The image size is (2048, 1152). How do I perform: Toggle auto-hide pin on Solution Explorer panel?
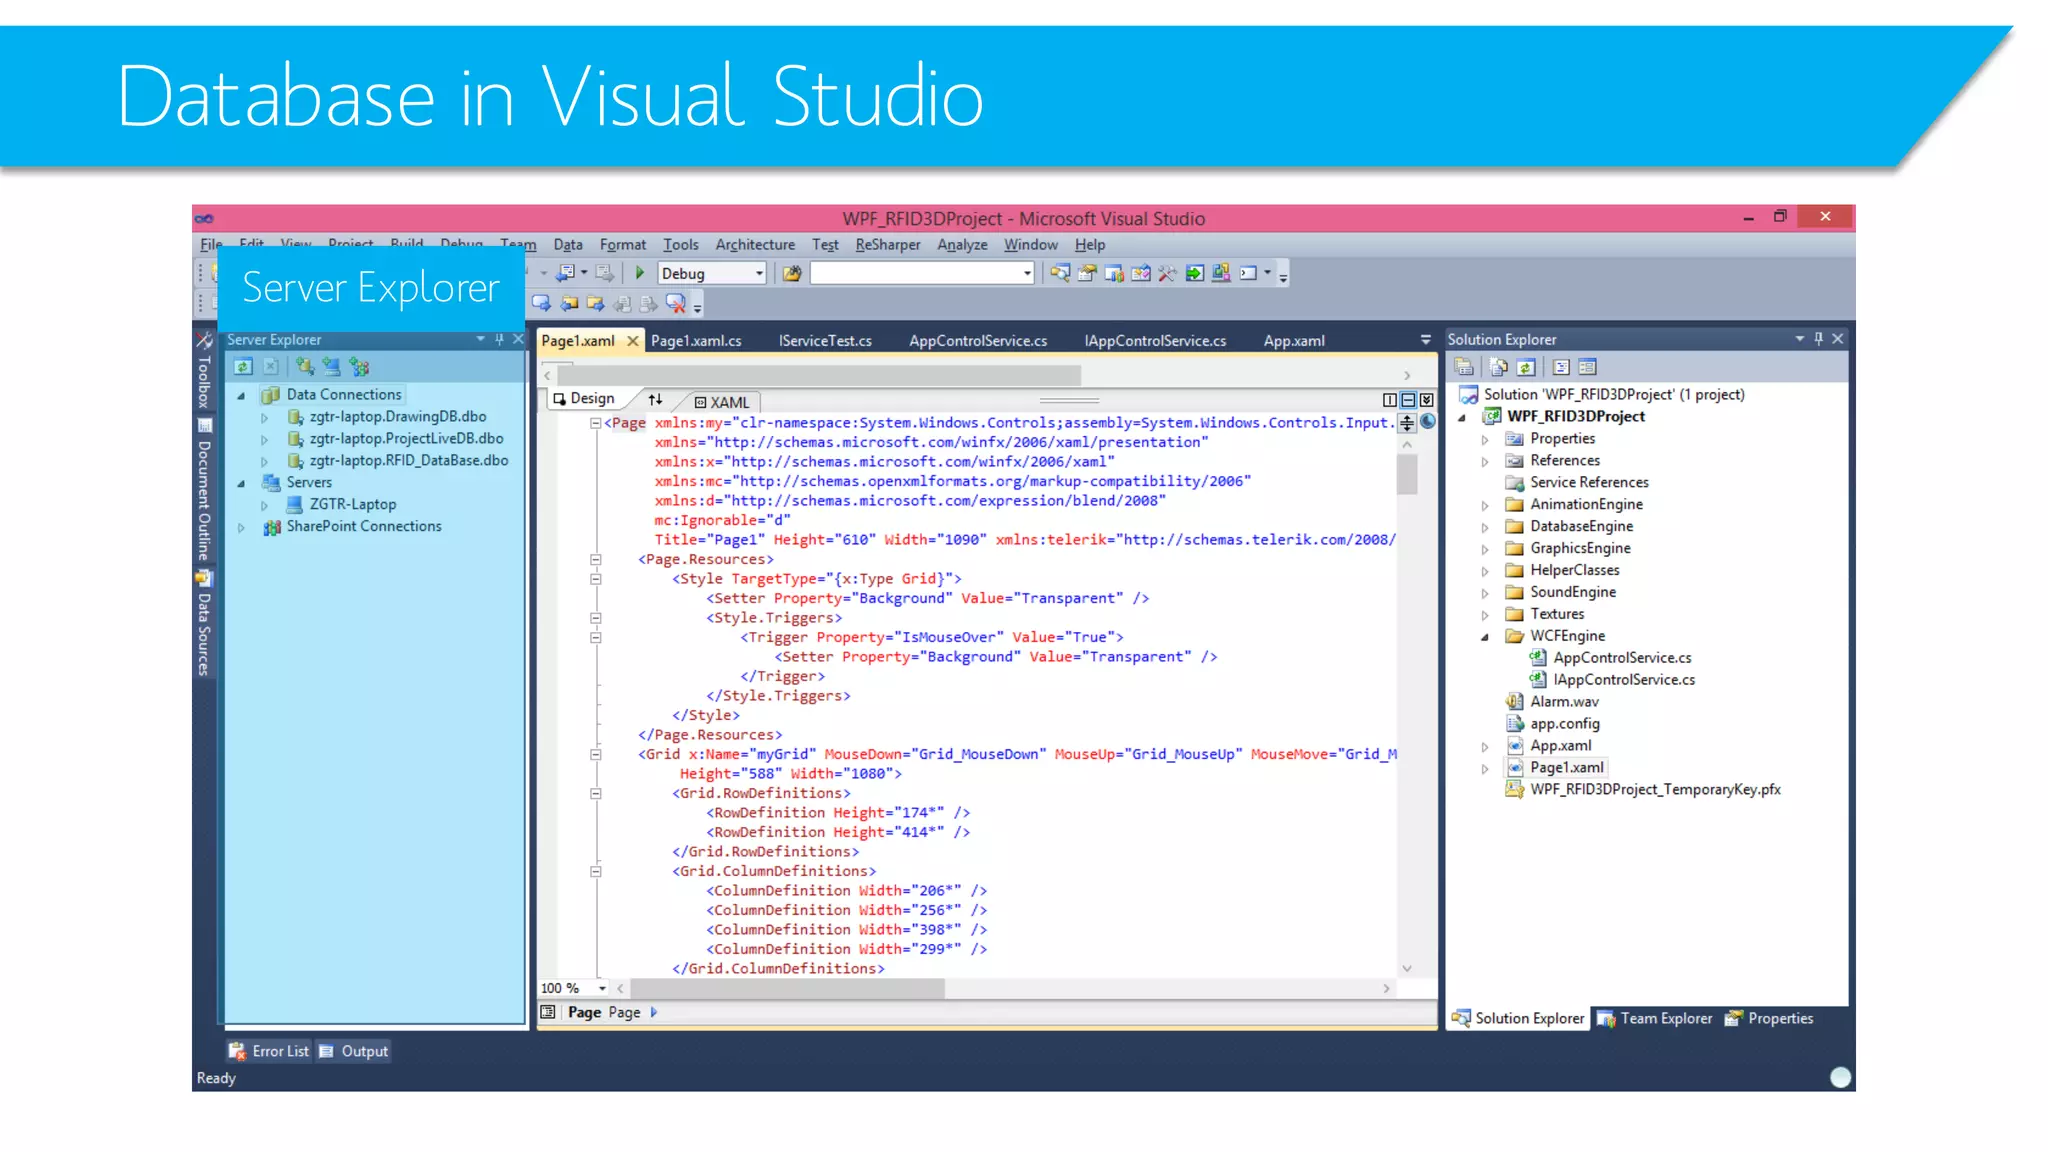point(1818,339)
